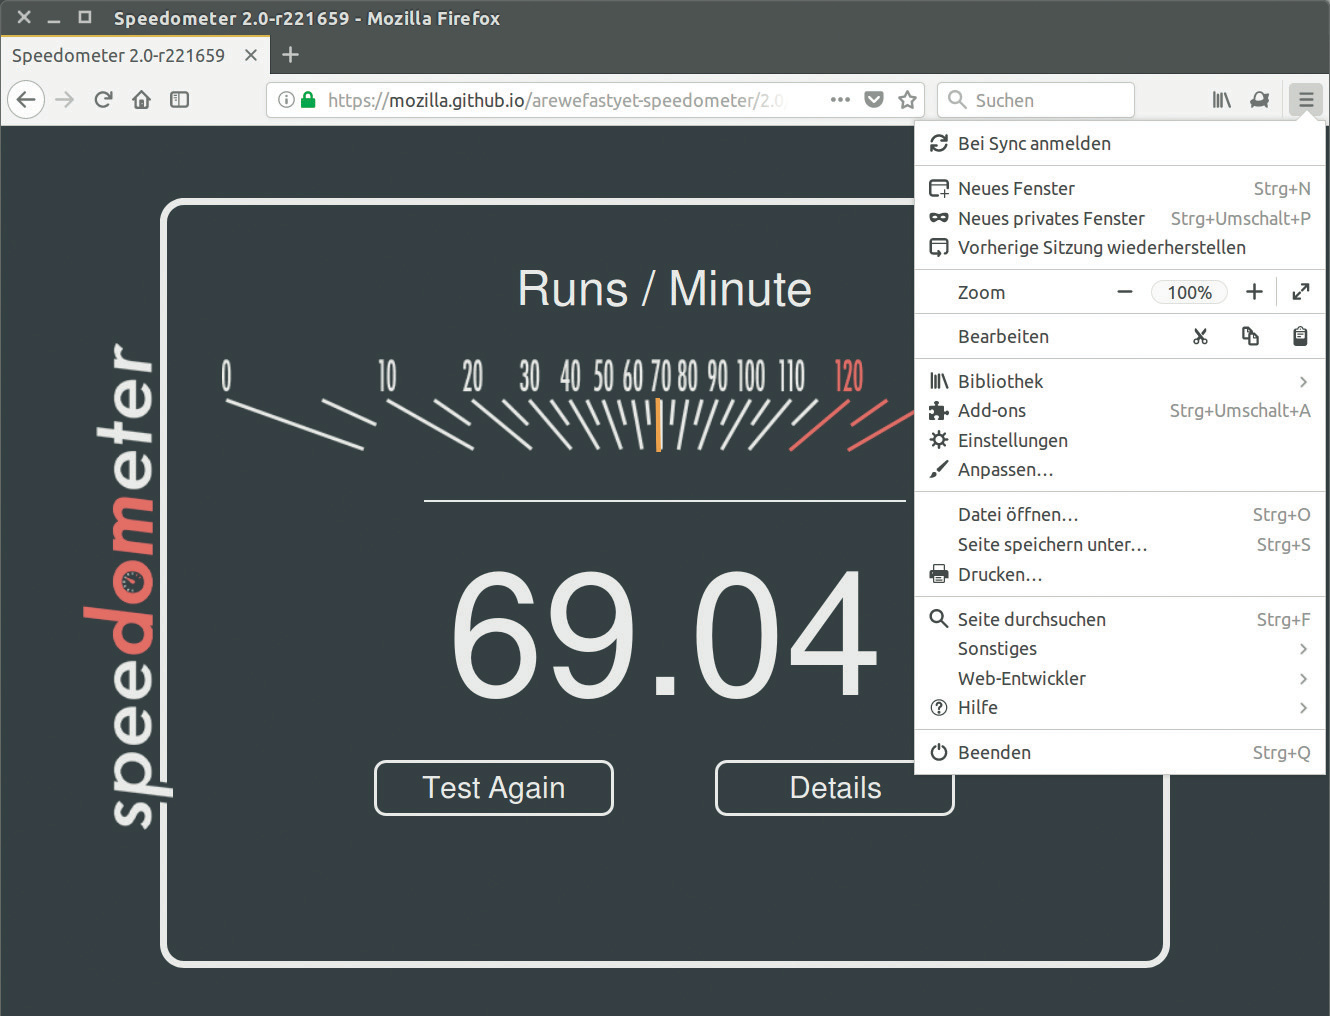The height and width of the screenshot is (1016, 1330).
Task: Toggle fullscreen mode from Zoom row
Action: coord(1300,292)
